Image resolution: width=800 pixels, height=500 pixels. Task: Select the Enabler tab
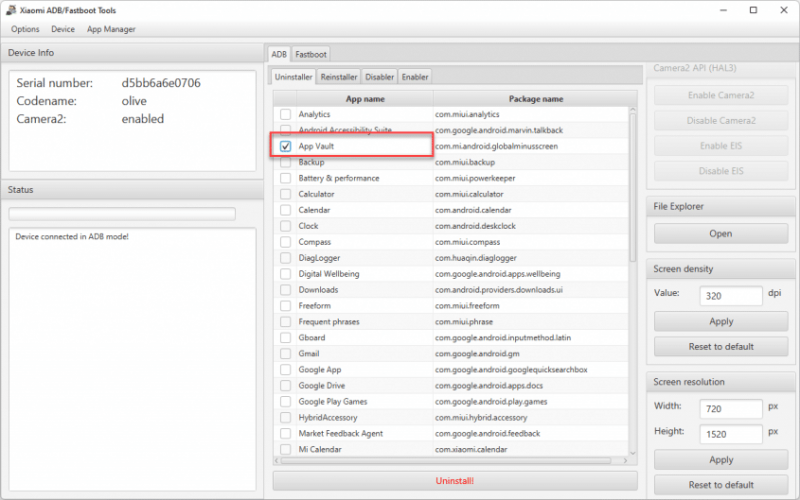coord(415,77)
